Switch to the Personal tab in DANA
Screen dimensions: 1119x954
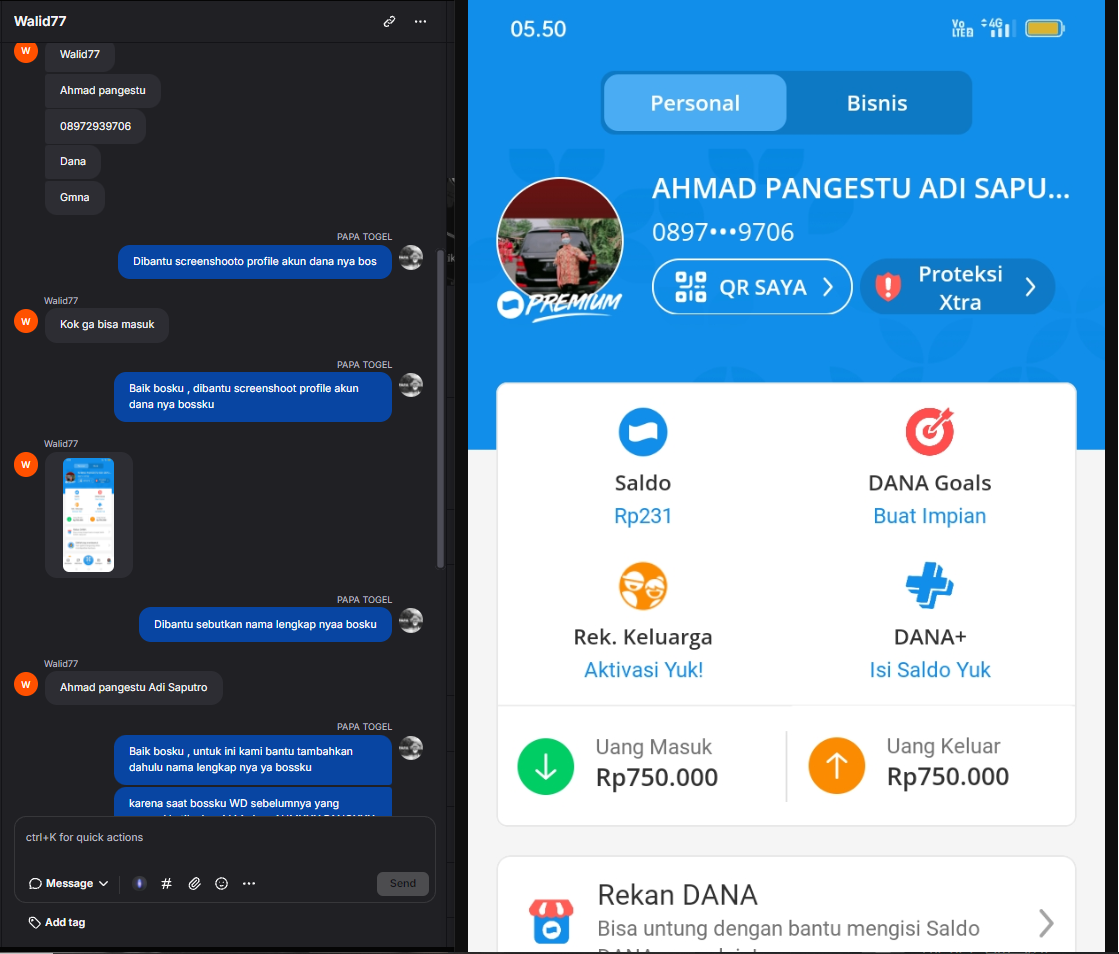(x=695, y=103)
